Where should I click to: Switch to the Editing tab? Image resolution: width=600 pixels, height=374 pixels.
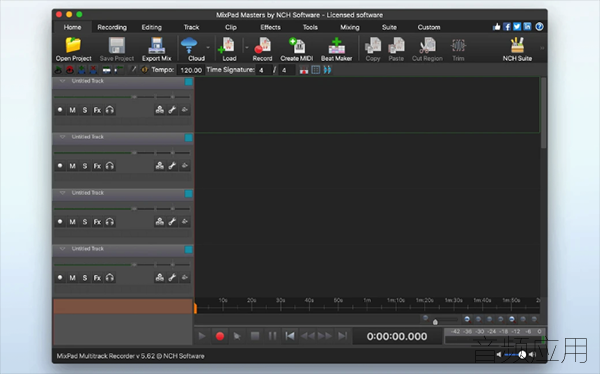pyautogui.click(x=152, y=27)
